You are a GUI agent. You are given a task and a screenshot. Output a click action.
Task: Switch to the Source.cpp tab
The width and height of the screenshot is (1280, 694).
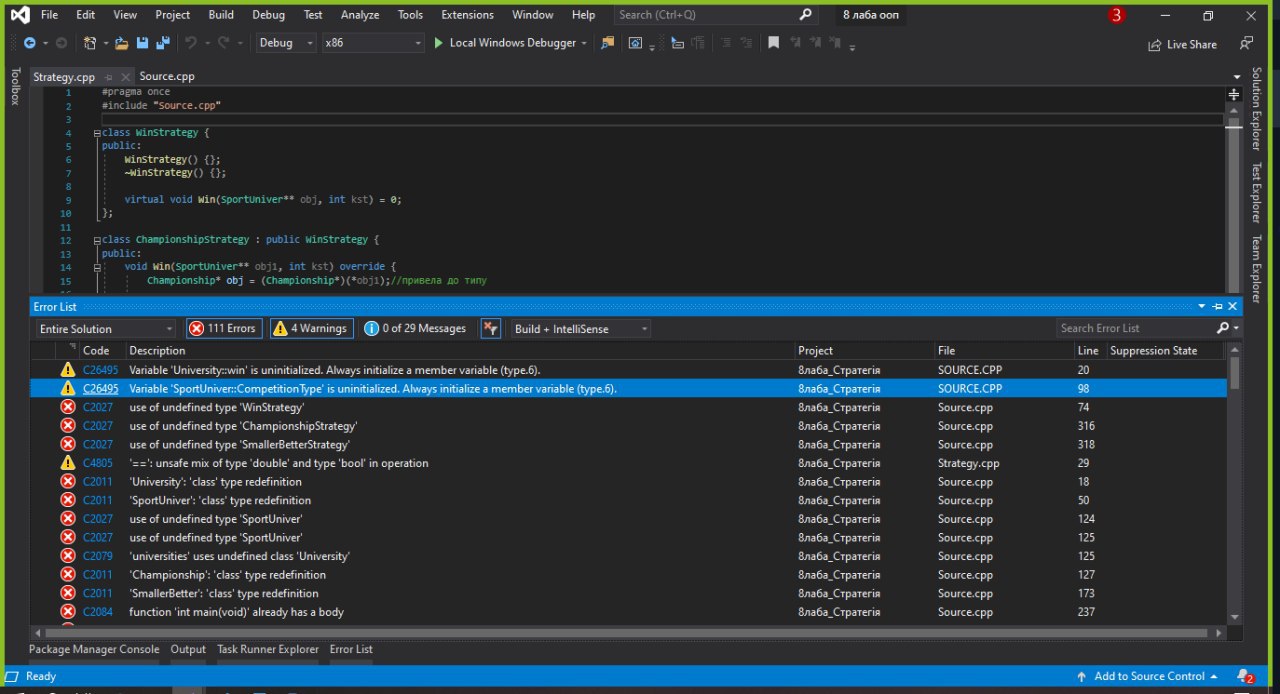[167, 76]
